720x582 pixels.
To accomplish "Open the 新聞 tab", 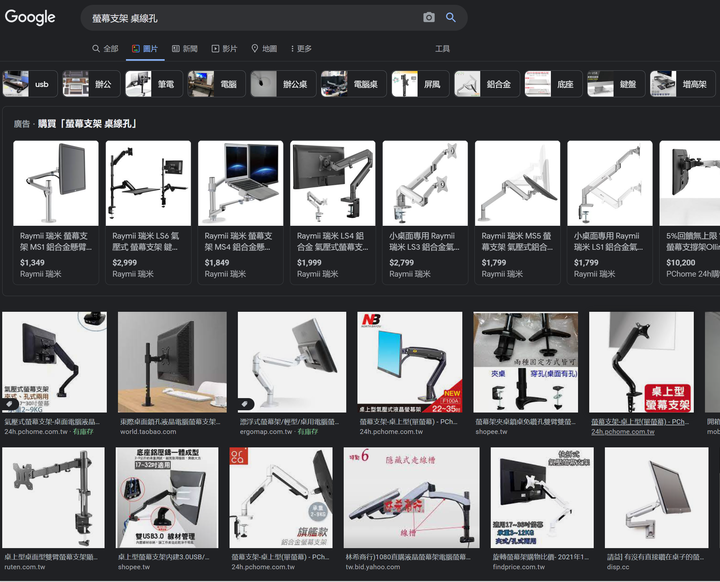I will point(185,49).
